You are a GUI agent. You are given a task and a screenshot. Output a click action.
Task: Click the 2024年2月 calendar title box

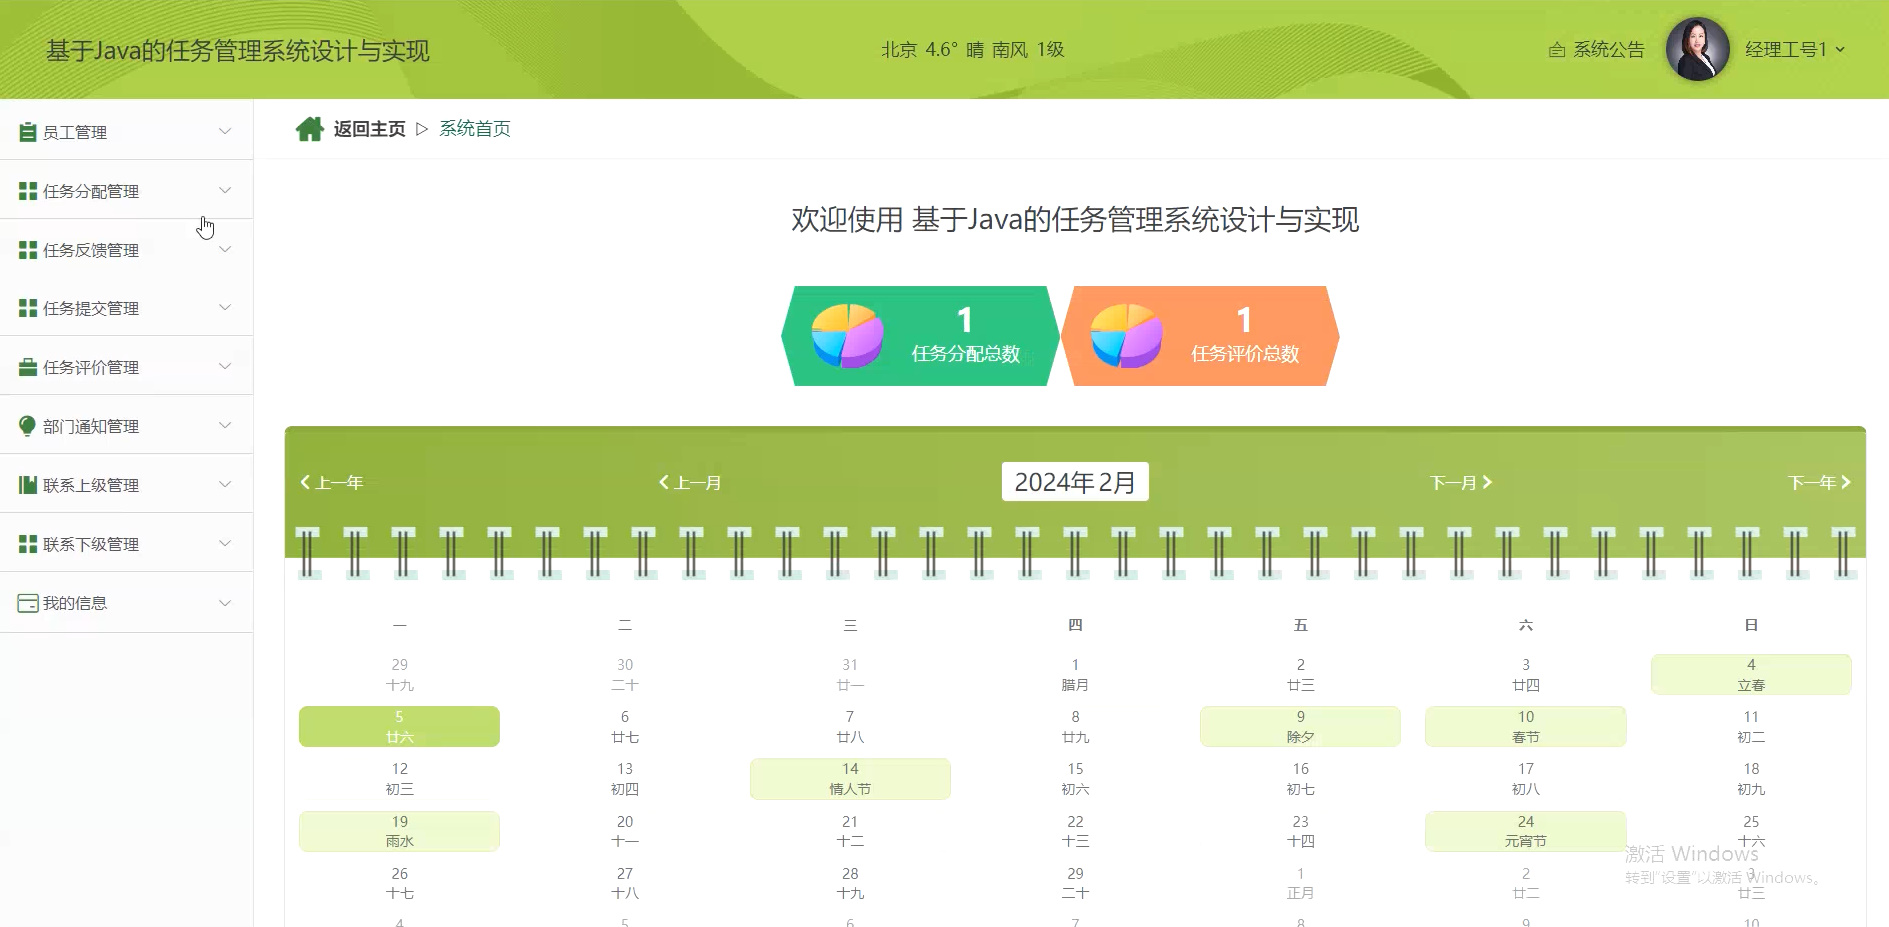(x=1075, y=482)
